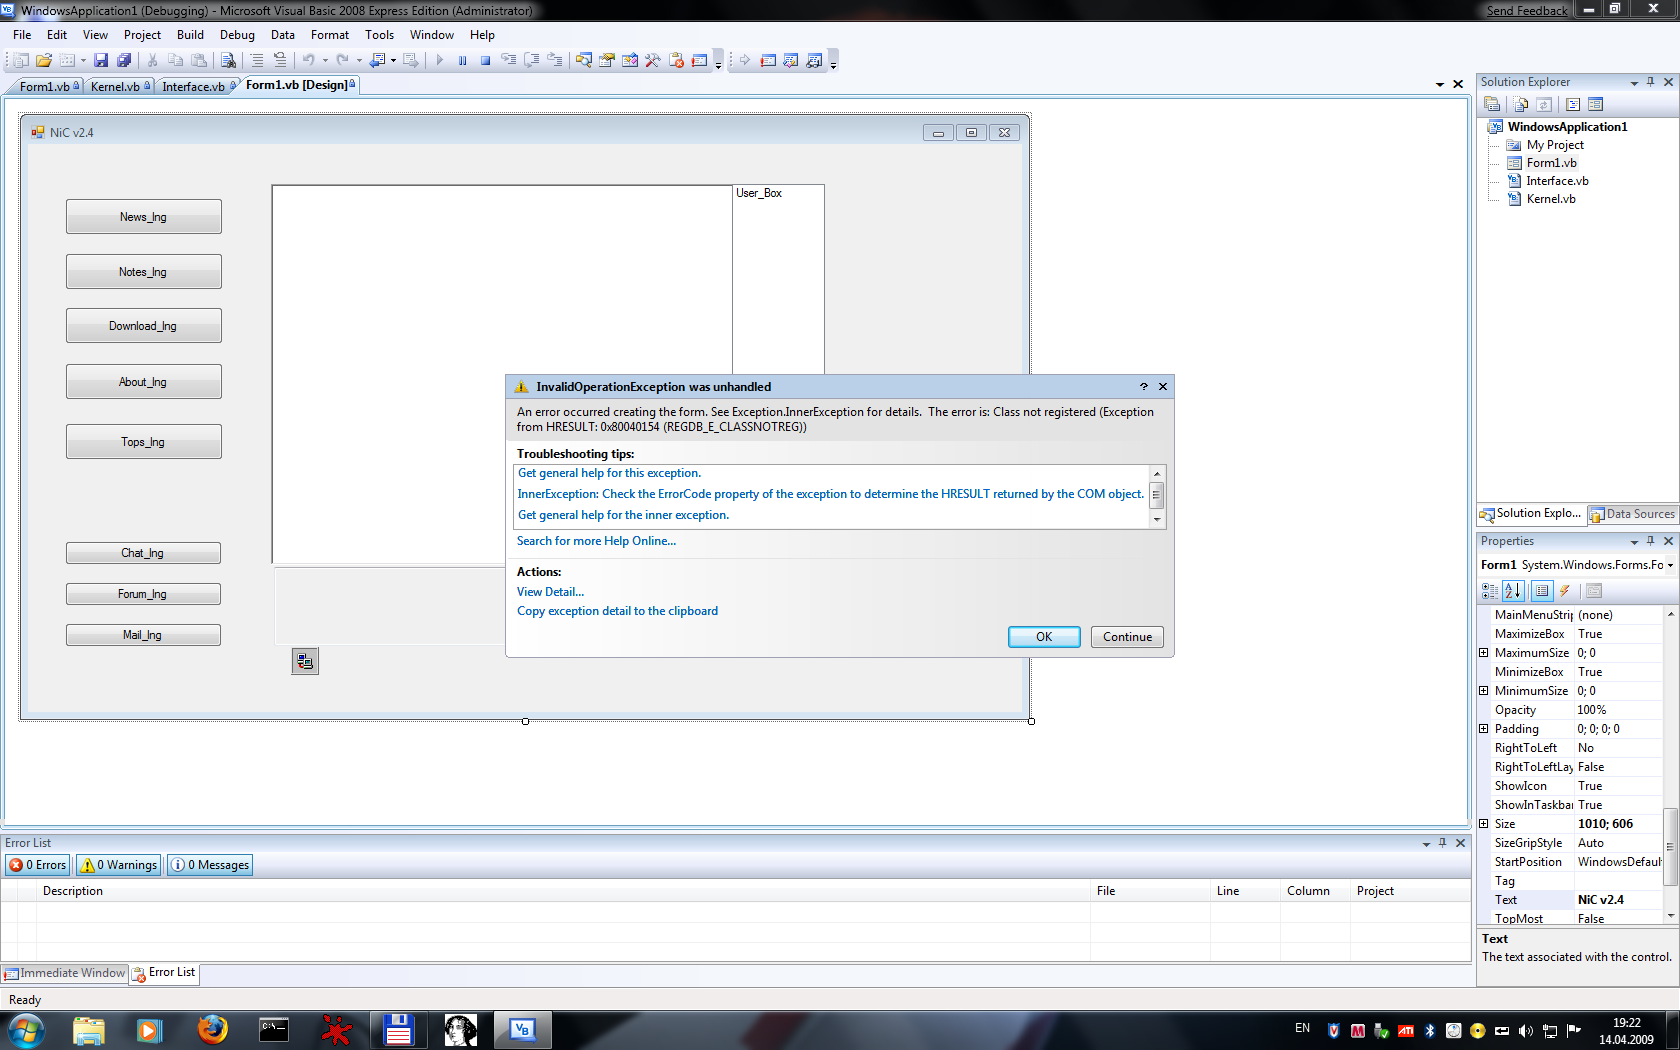Show Events lightning icon in Properties

coord(1565,591)
